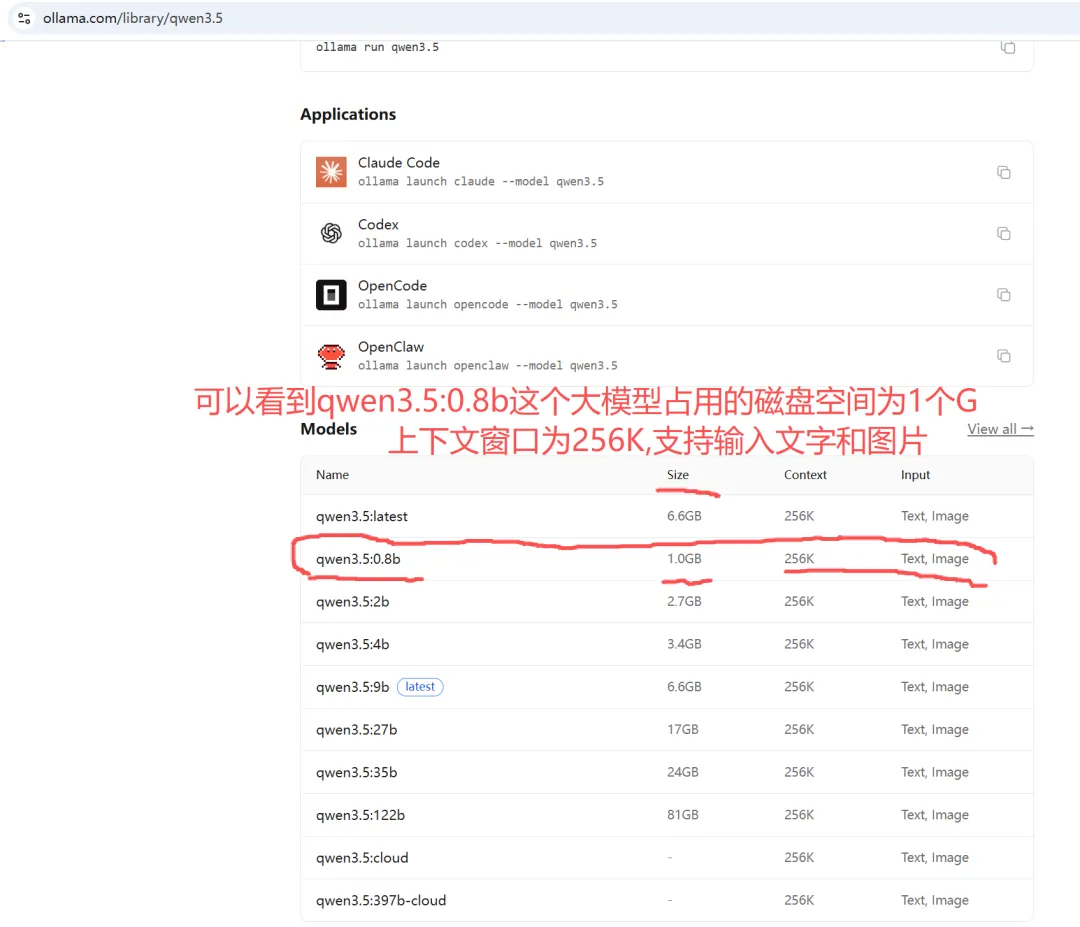Click the 6.6GB size in qwen3.5:latest row
Viewport: 1080px width, 927px height.
click(685, 517)
